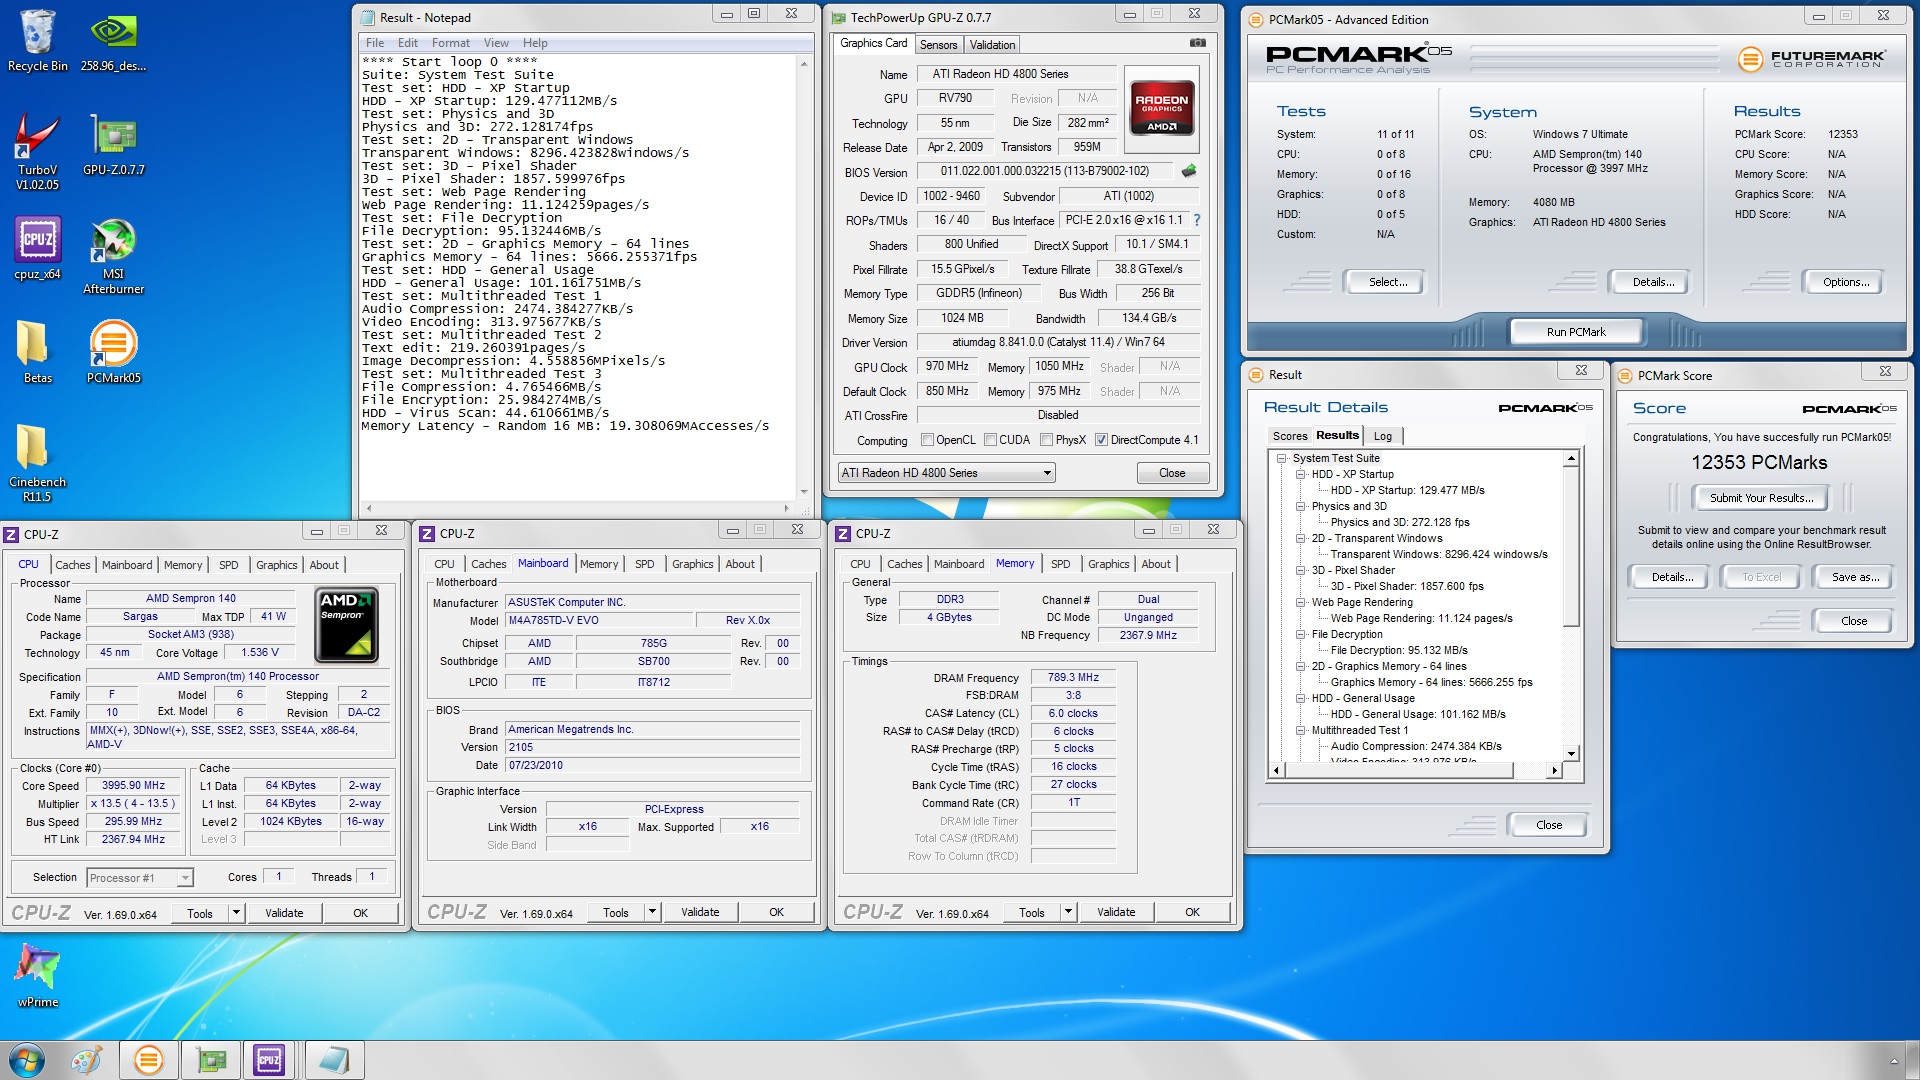Click the Run PCMark button
Image resolution: width=1920 pixels, height=1080 pixels.
click(1575, 332)
